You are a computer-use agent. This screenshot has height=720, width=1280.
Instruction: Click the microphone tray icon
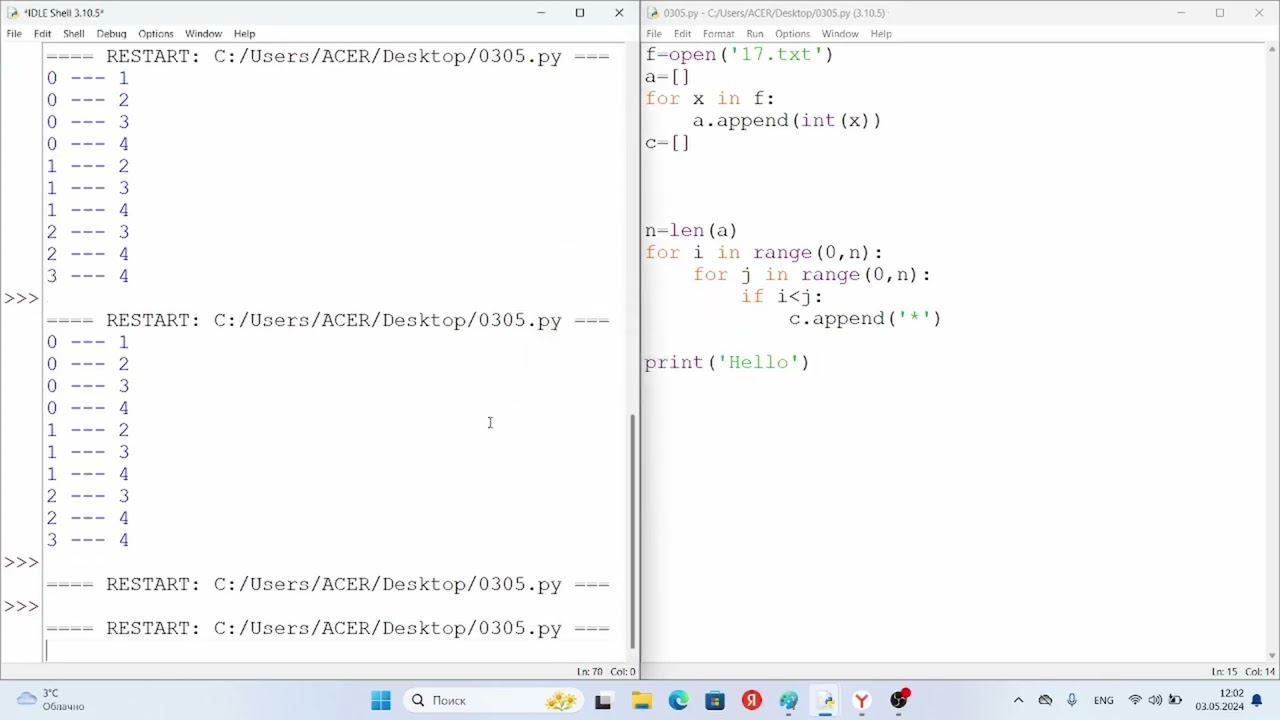point(1072,701)
